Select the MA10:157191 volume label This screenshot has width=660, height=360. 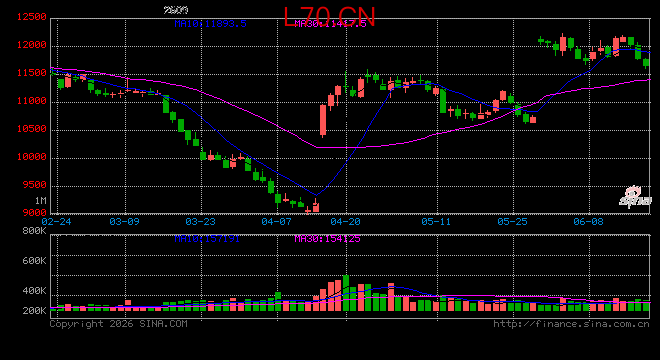[207, 239]
